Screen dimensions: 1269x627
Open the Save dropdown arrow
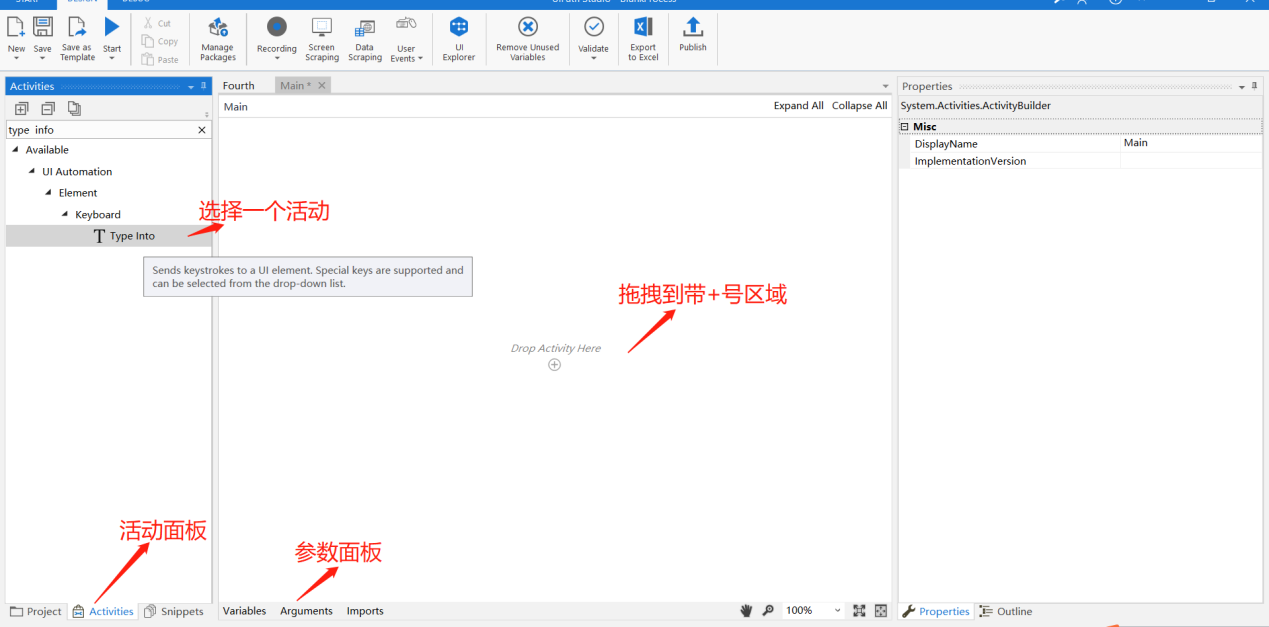tap(42, 58)
